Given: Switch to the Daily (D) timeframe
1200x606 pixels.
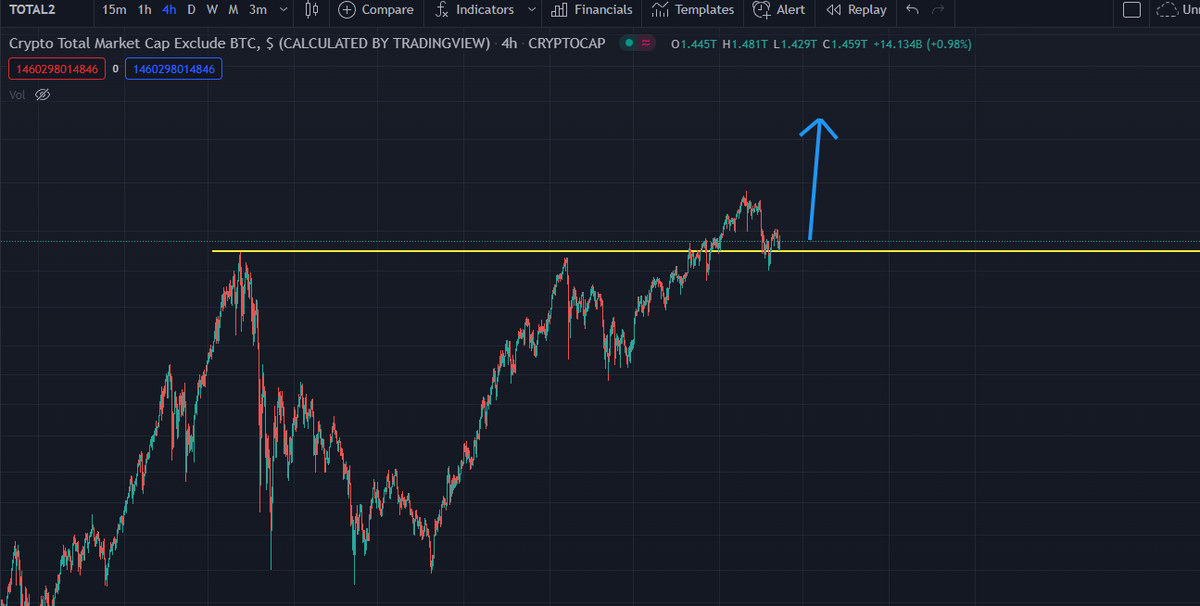Looking at the screenshot, I should pyautogui.click(x=191, y=10).
